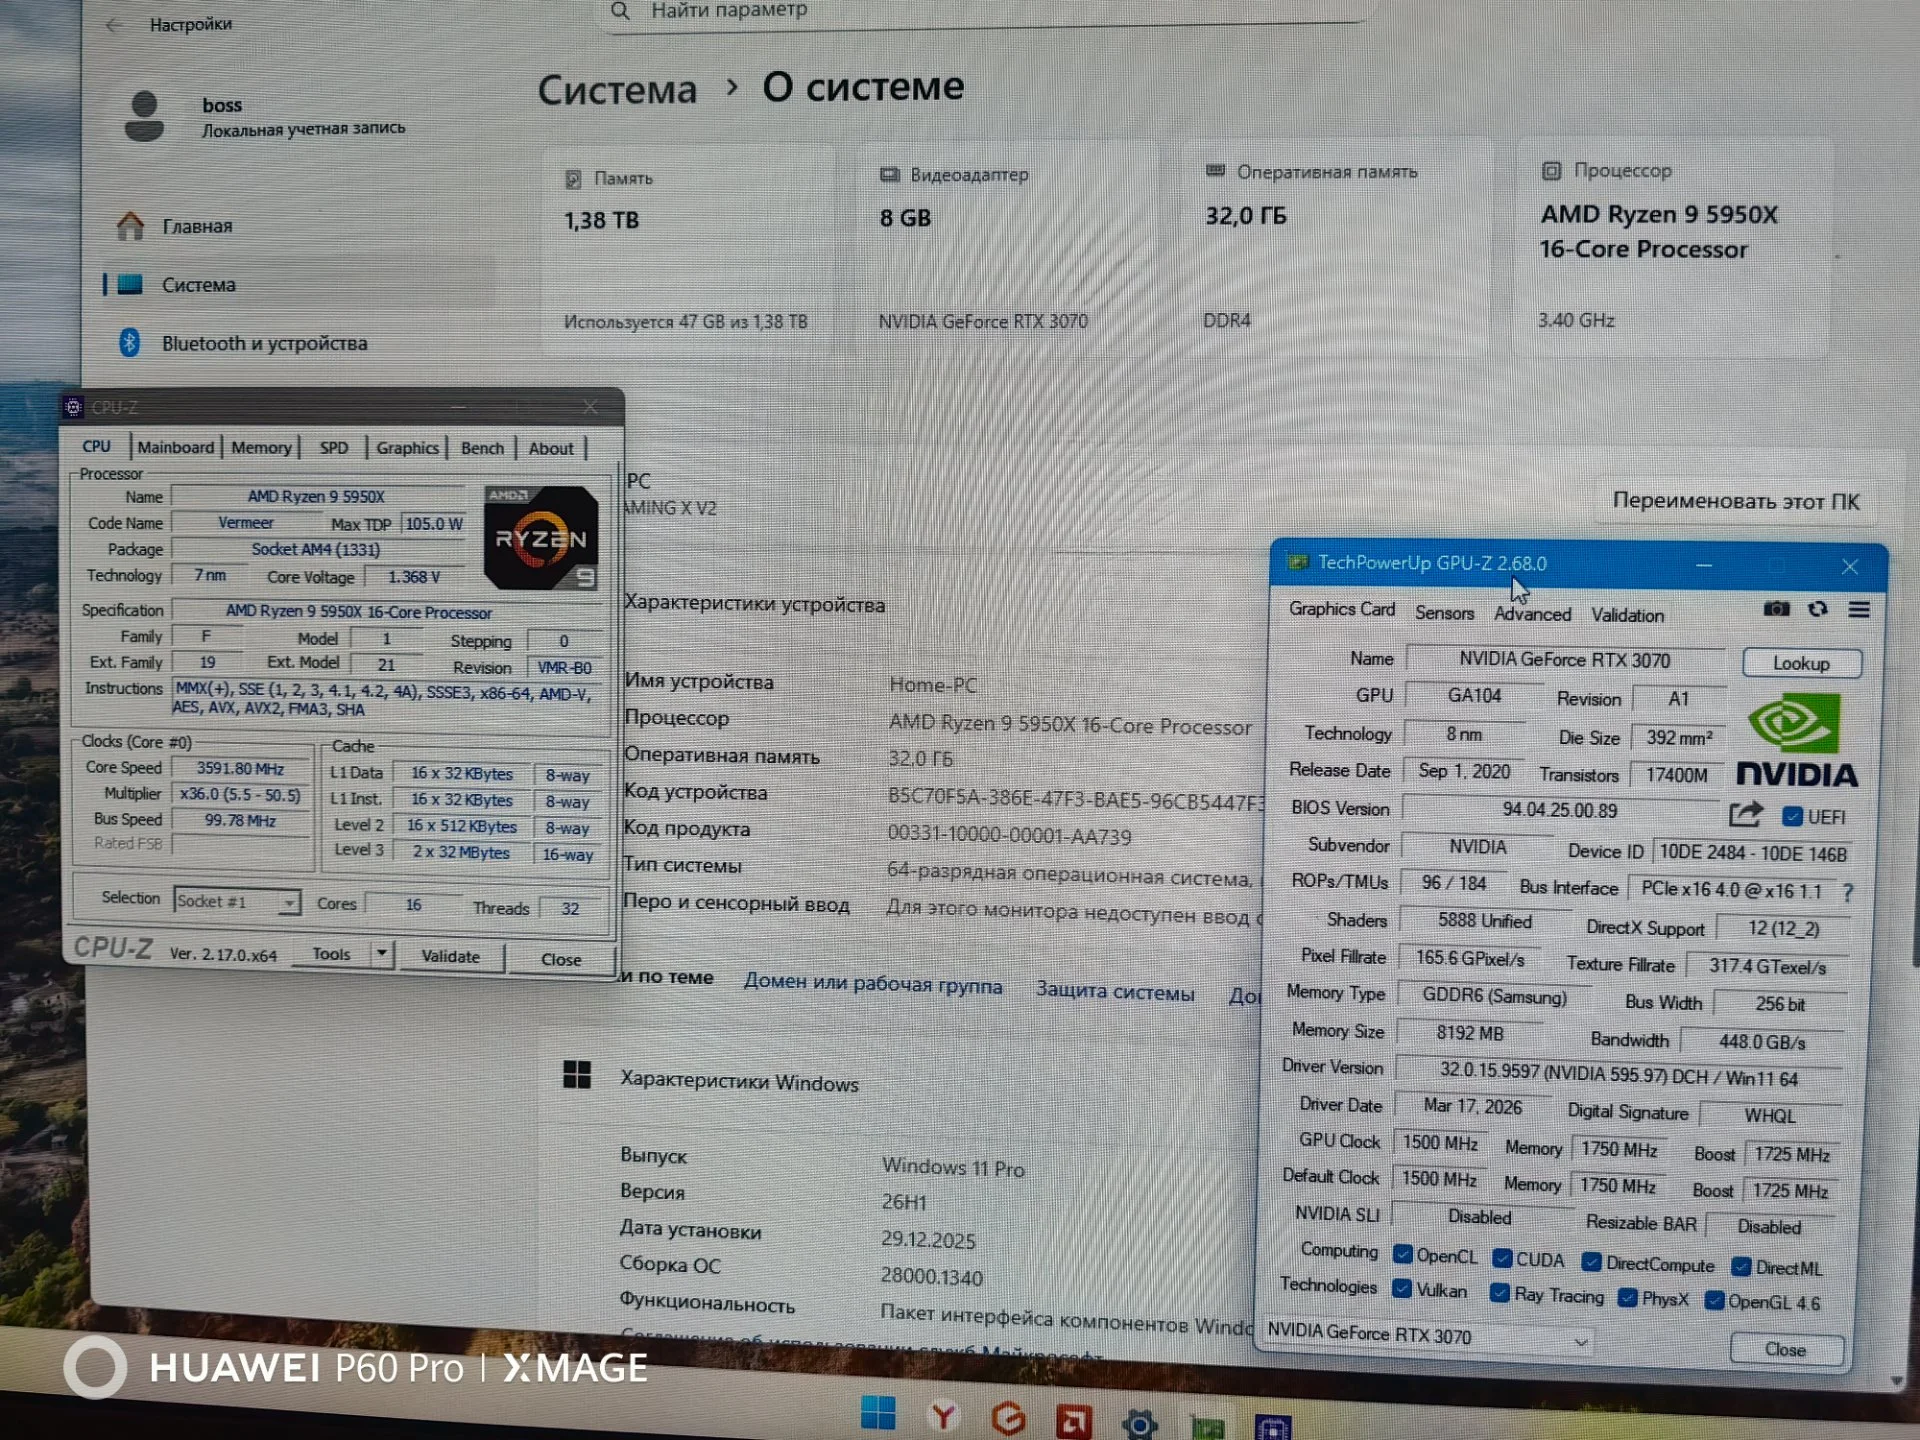The image size is (1920, 1440).
Task: Switch to the Memory tab in CPU-Z
Action: tap(261, 447)
